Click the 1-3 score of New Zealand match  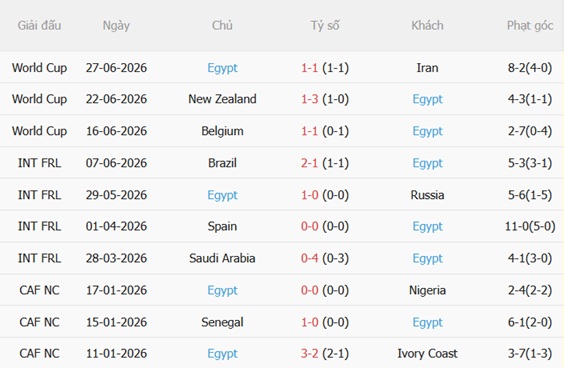click(309, 99)
